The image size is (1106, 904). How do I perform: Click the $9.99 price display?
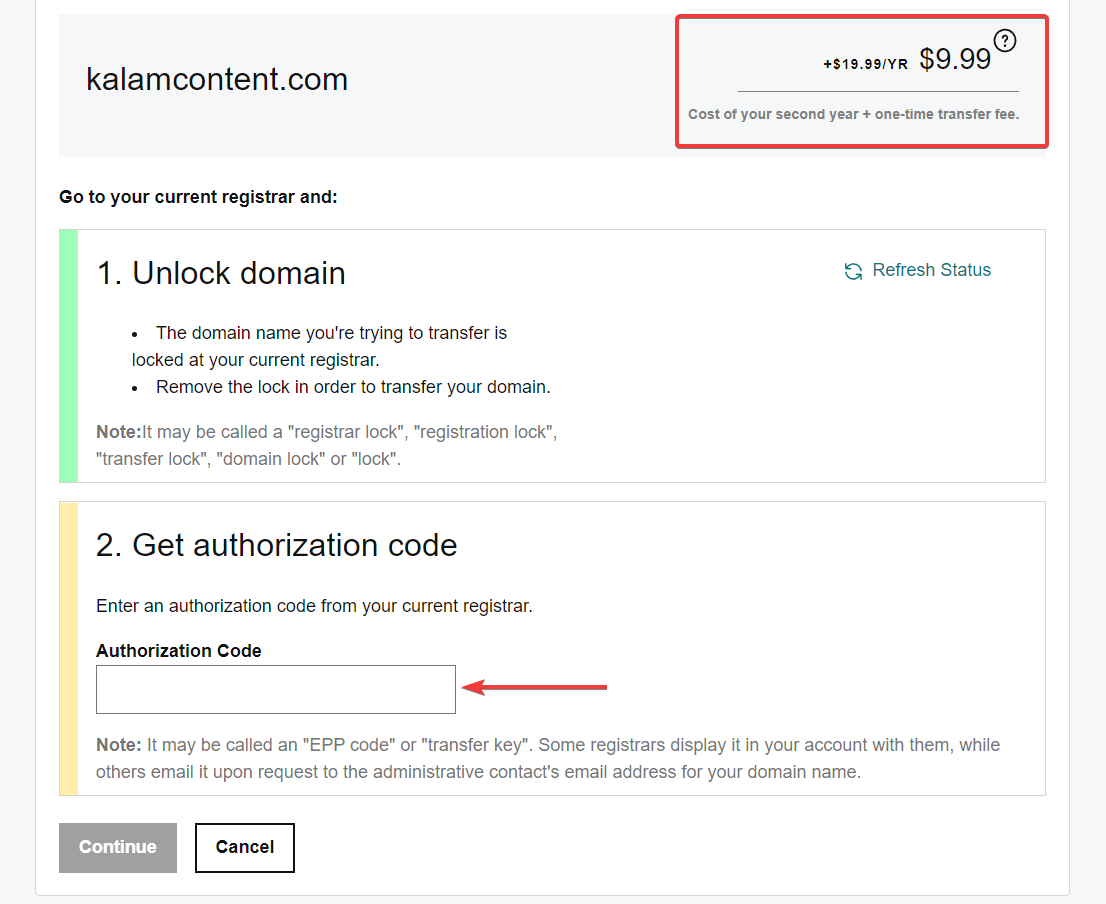(956, 58)
